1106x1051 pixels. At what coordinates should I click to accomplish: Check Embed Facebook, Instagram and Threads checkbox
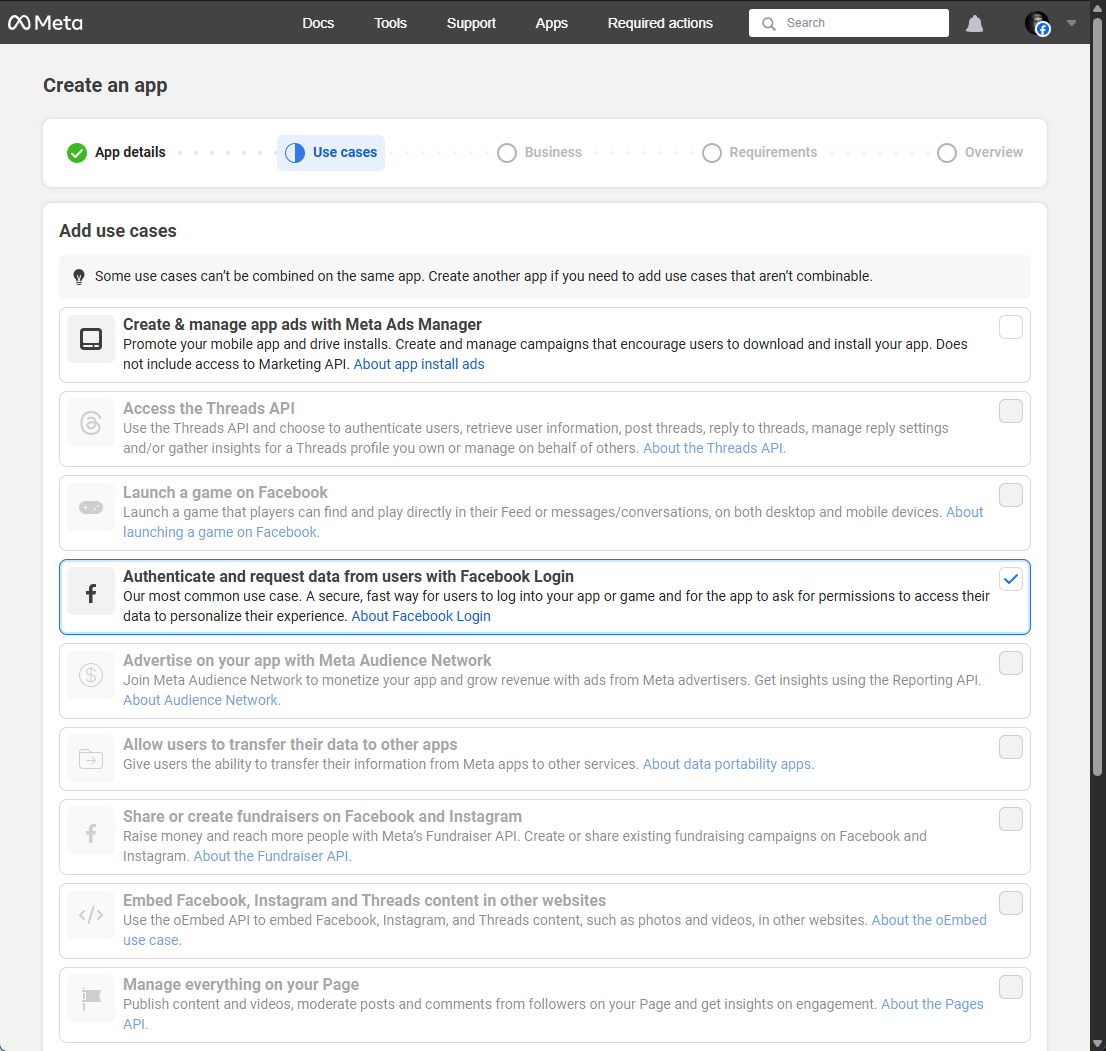pos(1010,903)
